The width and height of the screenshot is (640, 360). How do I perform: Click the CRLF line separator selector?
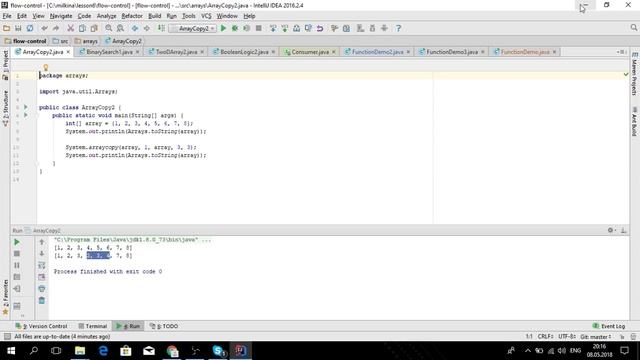coord(545,337)
